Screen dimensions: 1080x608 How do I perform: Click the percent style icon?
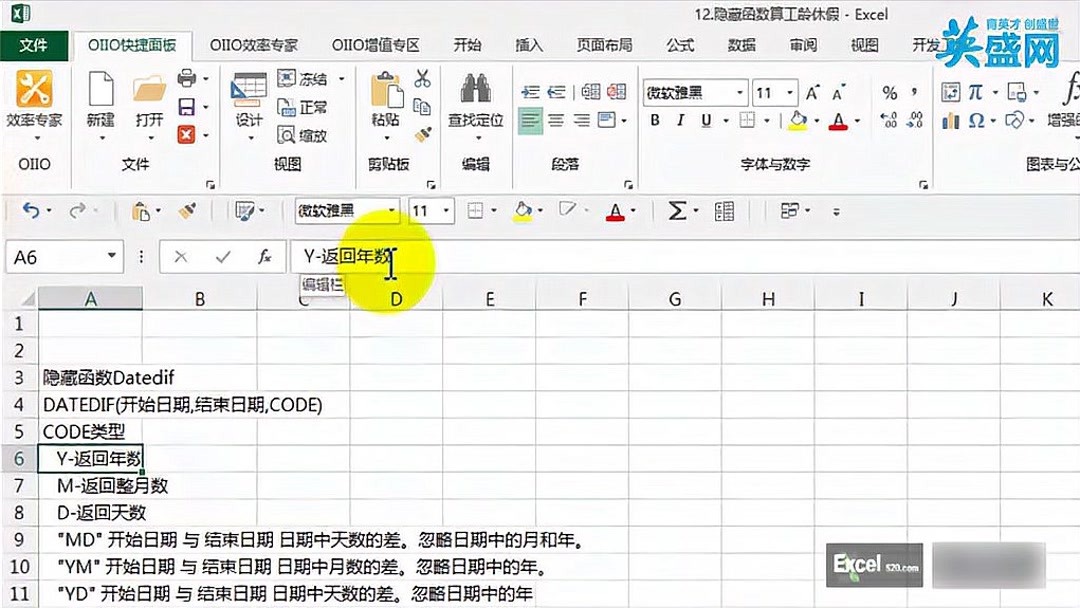(x=888, y=91)
